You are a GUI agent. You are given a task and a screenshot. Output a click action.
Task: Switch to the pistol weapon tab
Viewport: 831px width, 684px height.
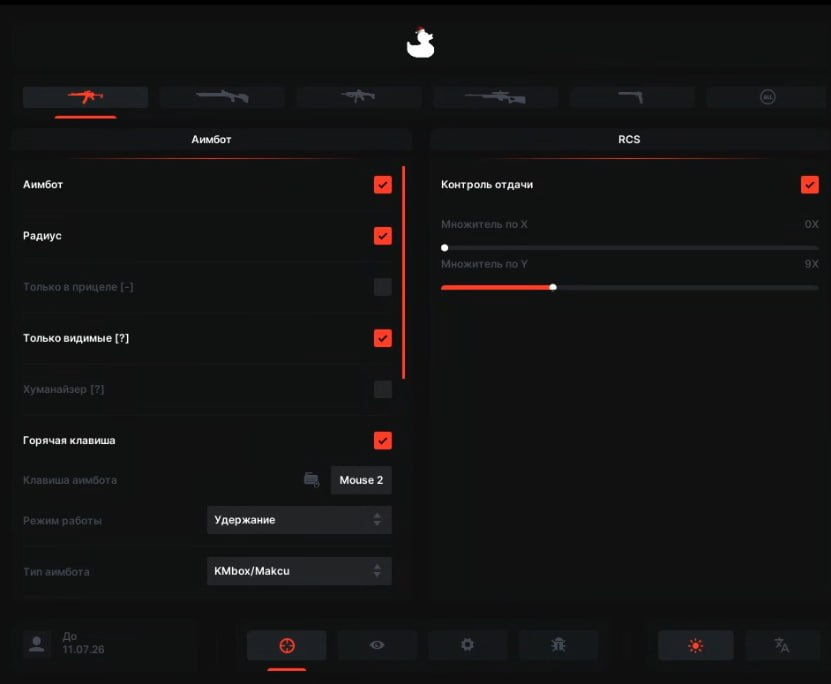pyautogui.click(x=632, y=97)
